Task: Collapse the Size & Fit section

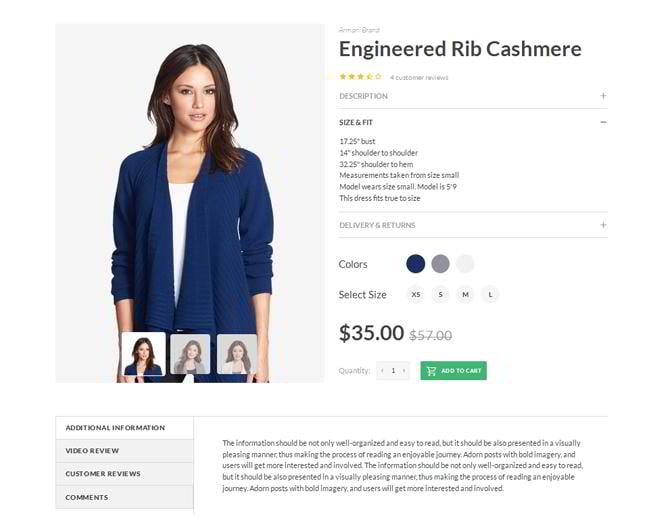Action: pyautogui.click(x=603, y=122)
